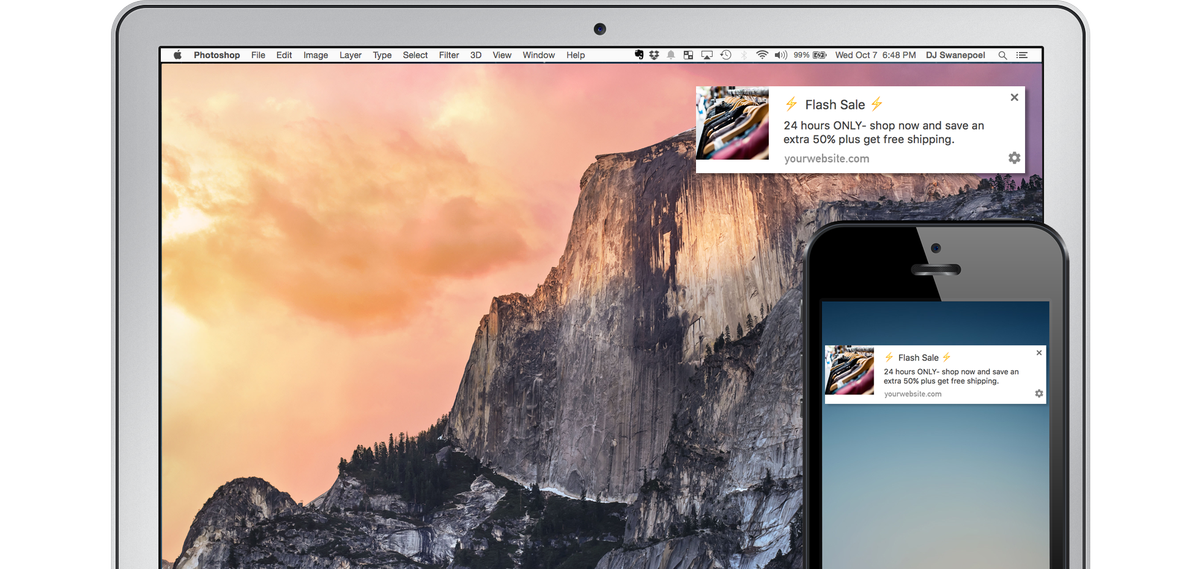The height and width of the screenshot is (569, 1200).
Task: Open the Type menu
Action: click(382, 55)
